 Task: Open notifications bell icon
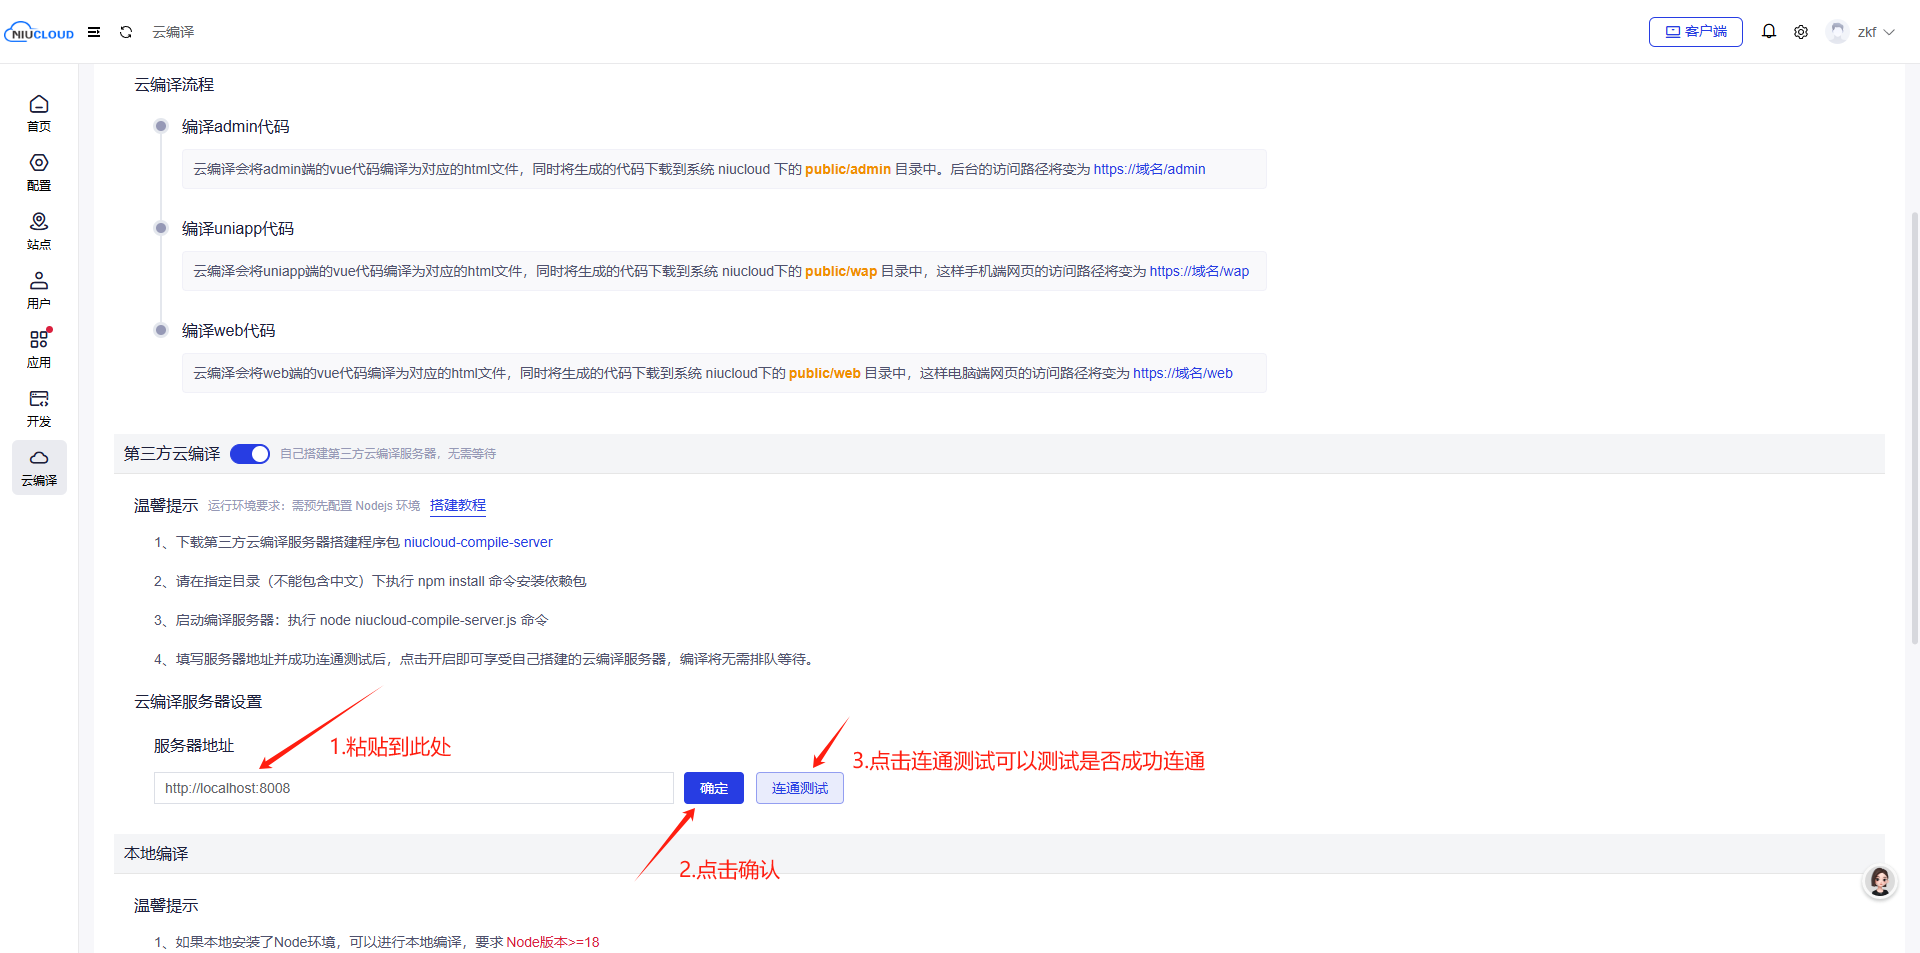(1768, 32)
